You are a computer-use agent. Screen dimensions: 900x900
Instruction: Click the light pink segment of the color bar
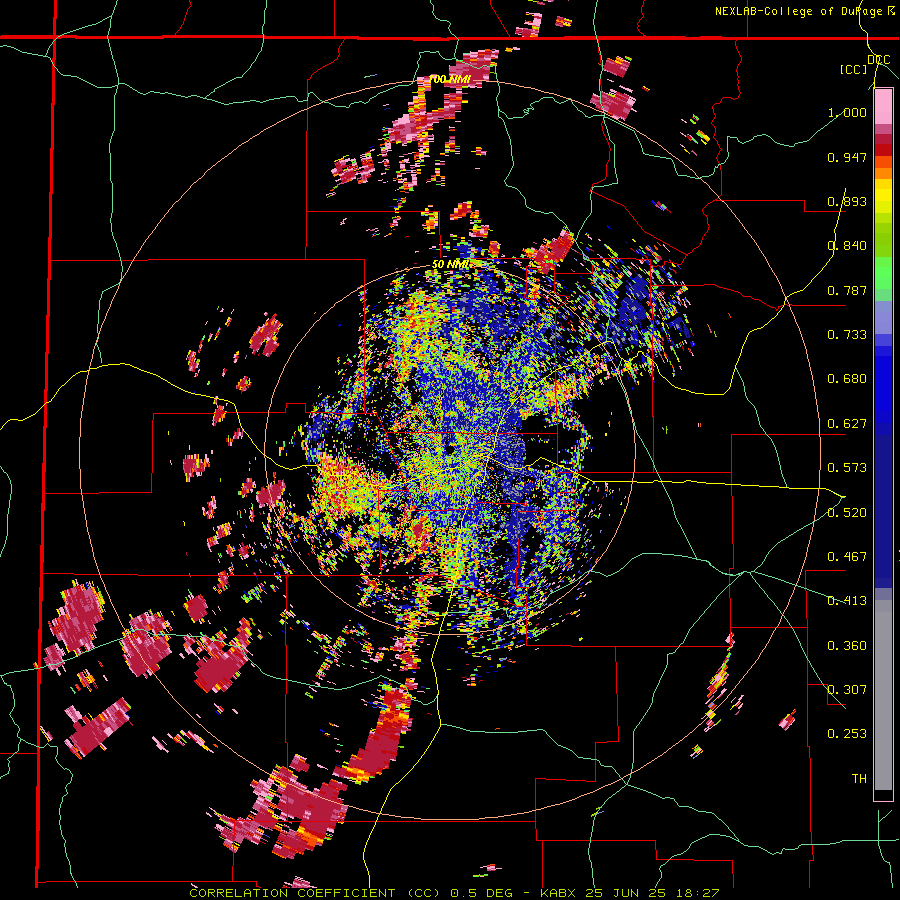pyautogui.click(x=883, y=107)
